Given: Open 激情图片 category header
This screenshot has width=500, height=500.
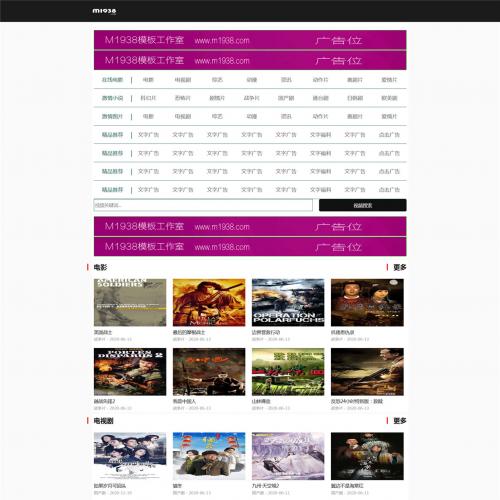Looking at the screenshot, I should pos(112,116).
